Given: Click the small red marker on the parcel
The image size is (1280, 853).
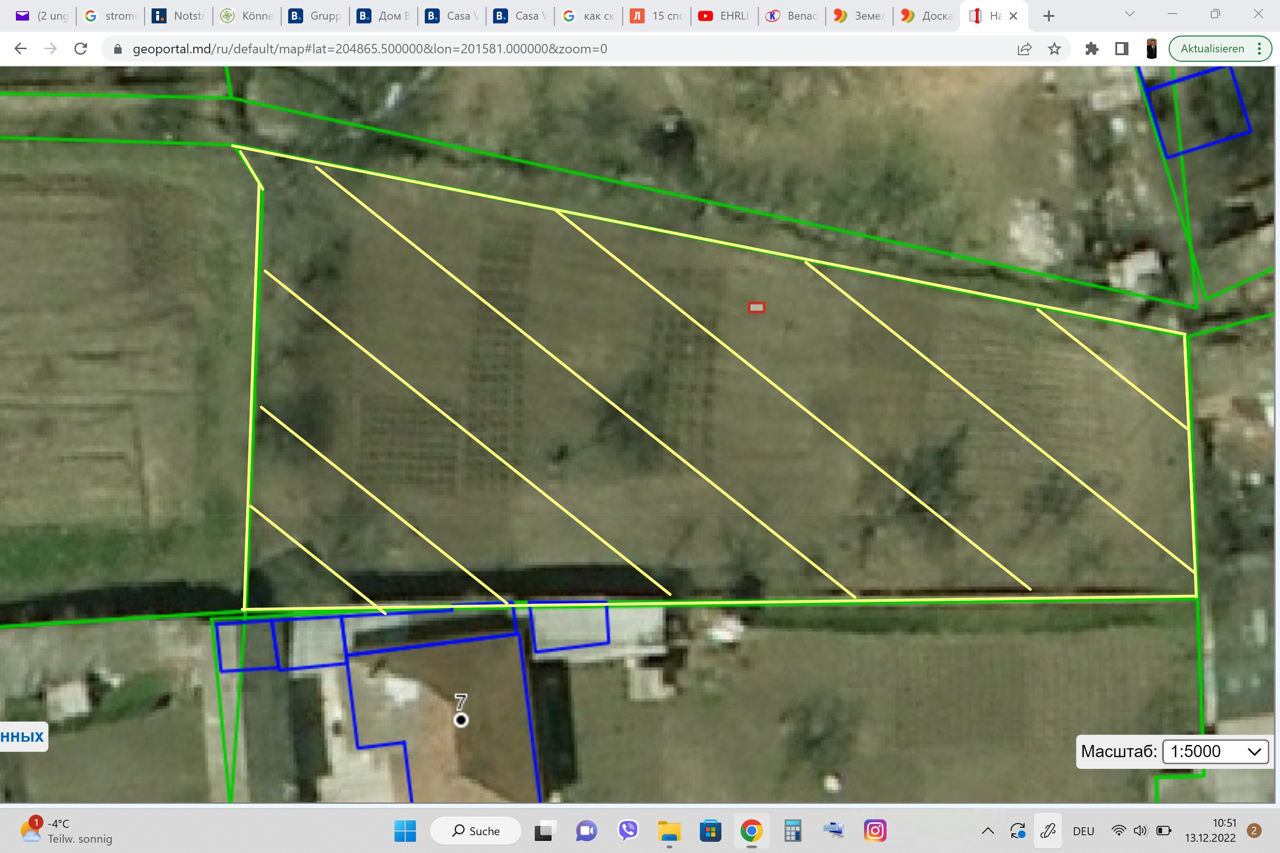Looking at the screenshot, I should (x=757, y=307).
